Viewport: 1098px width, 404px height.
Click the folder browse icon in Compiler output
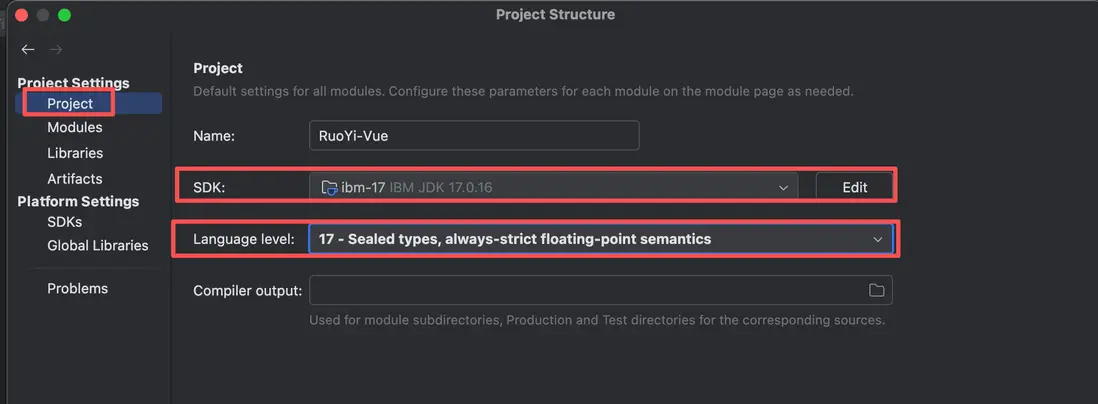[876, 290]
